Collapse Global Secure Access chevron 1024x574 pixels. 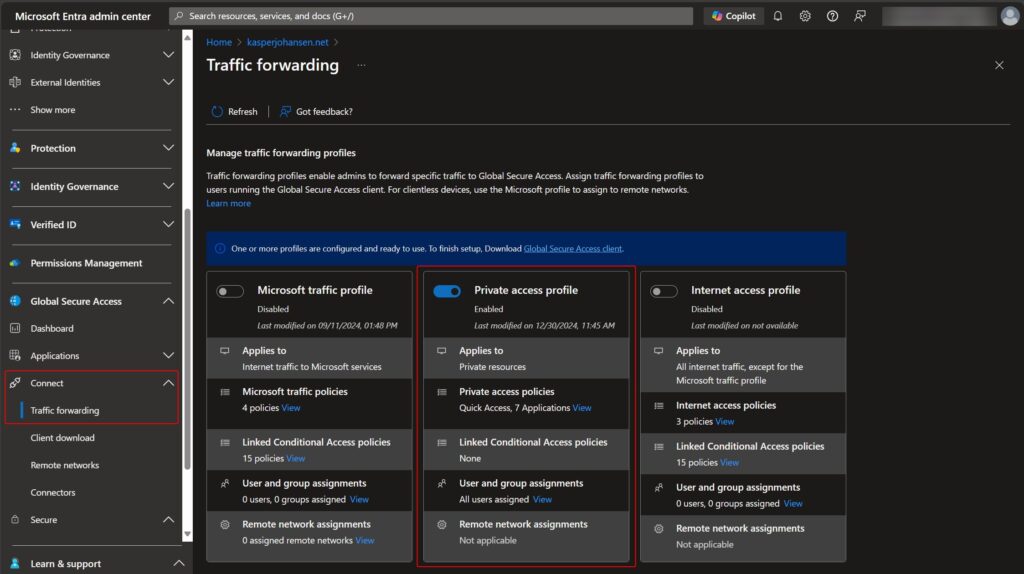click(x=168, y=301)
